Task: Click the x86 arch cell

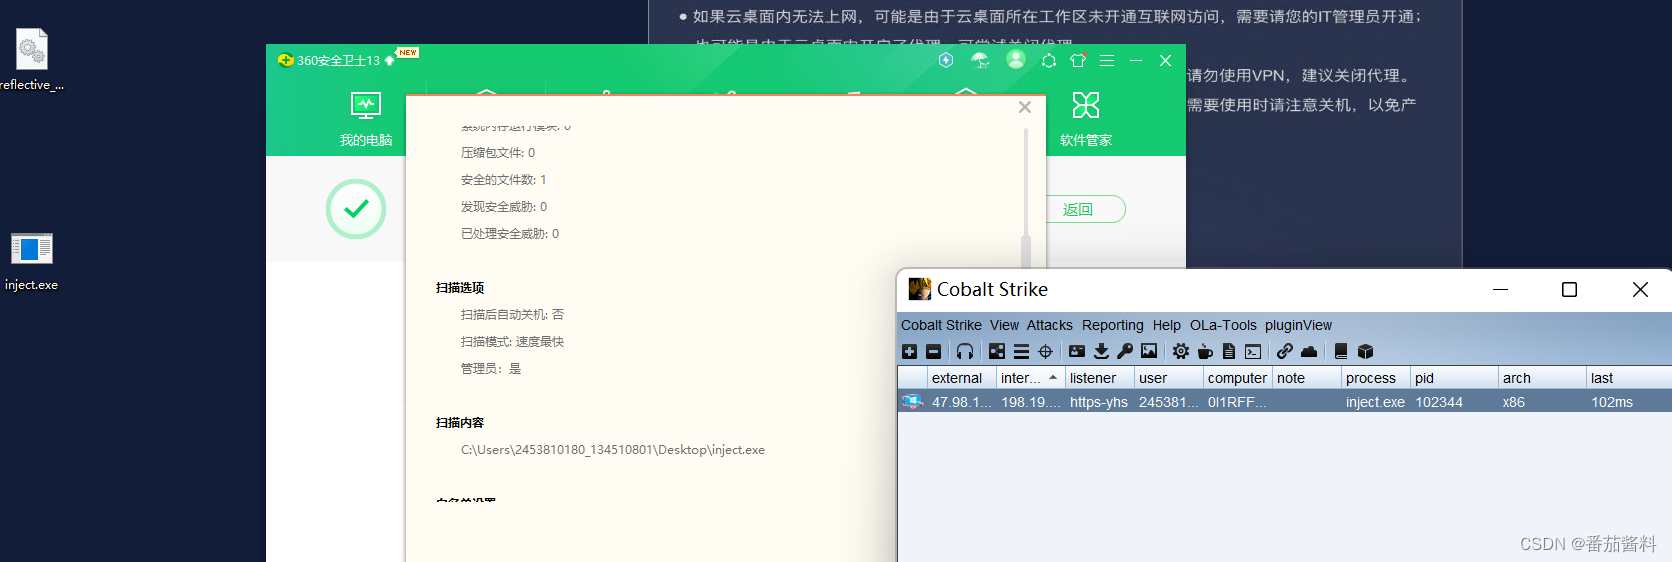Action: click(x=1541, y=402)
